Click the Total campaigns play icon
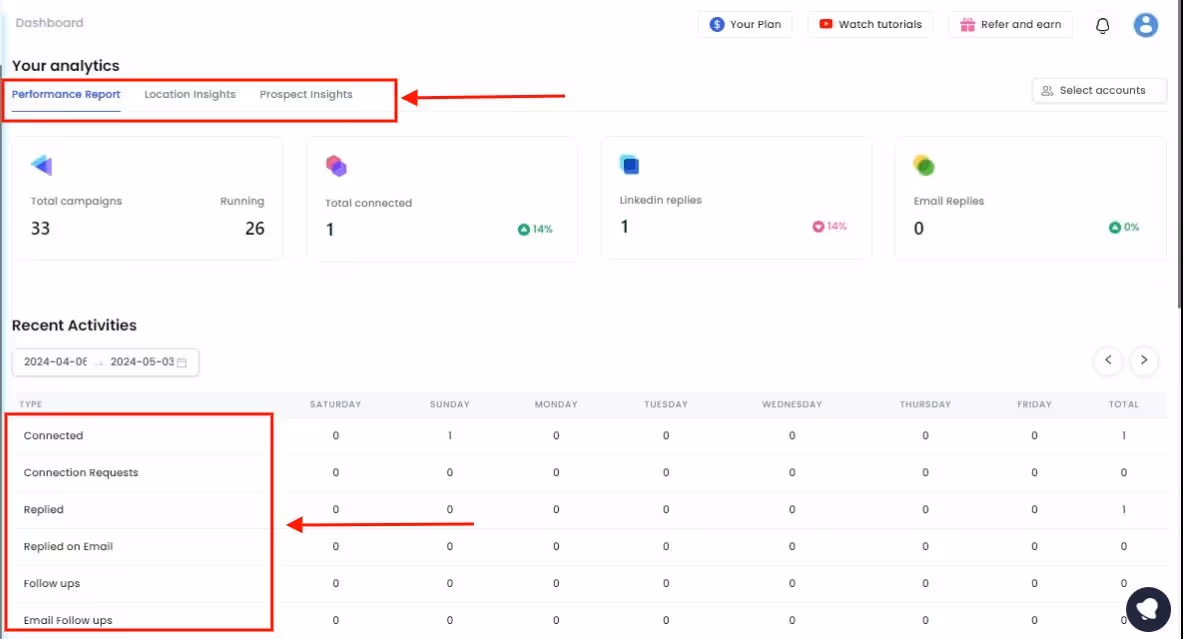Viewport: 1183px width, 639px height. [x=41, y=165]
